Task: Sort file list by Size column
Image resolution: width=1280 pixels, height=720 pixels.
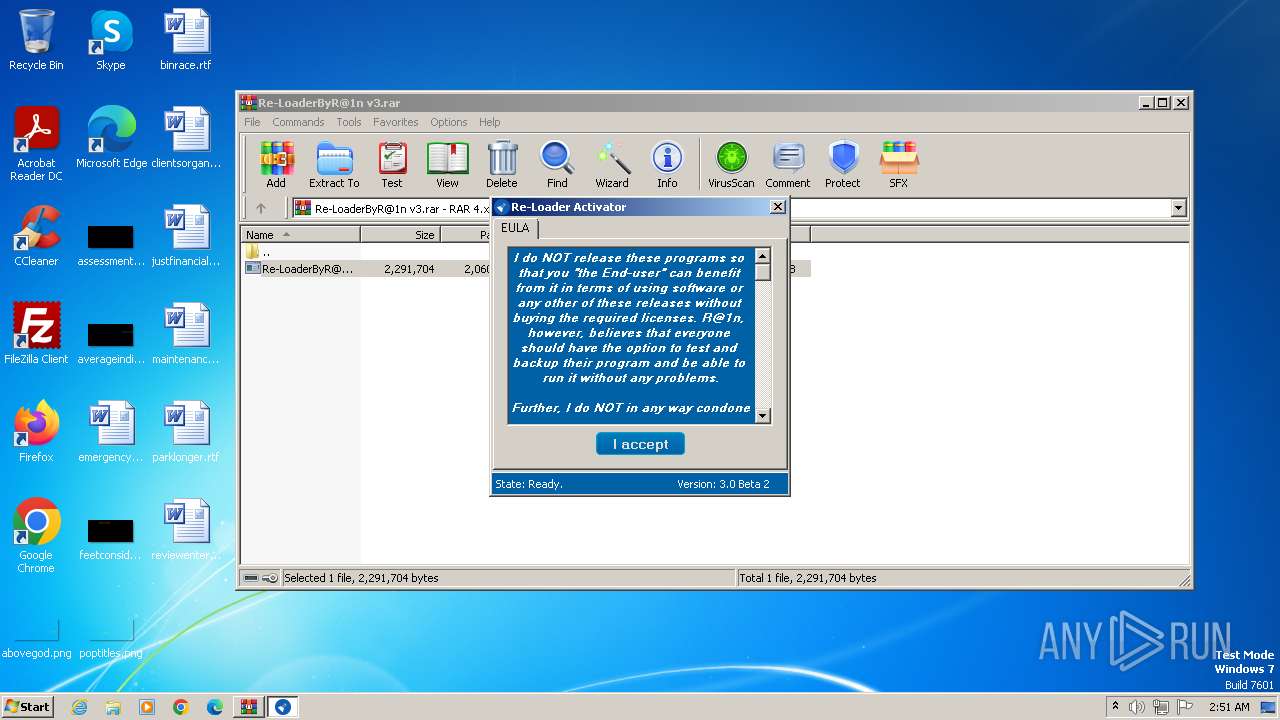Action: [x=400, y=235]
